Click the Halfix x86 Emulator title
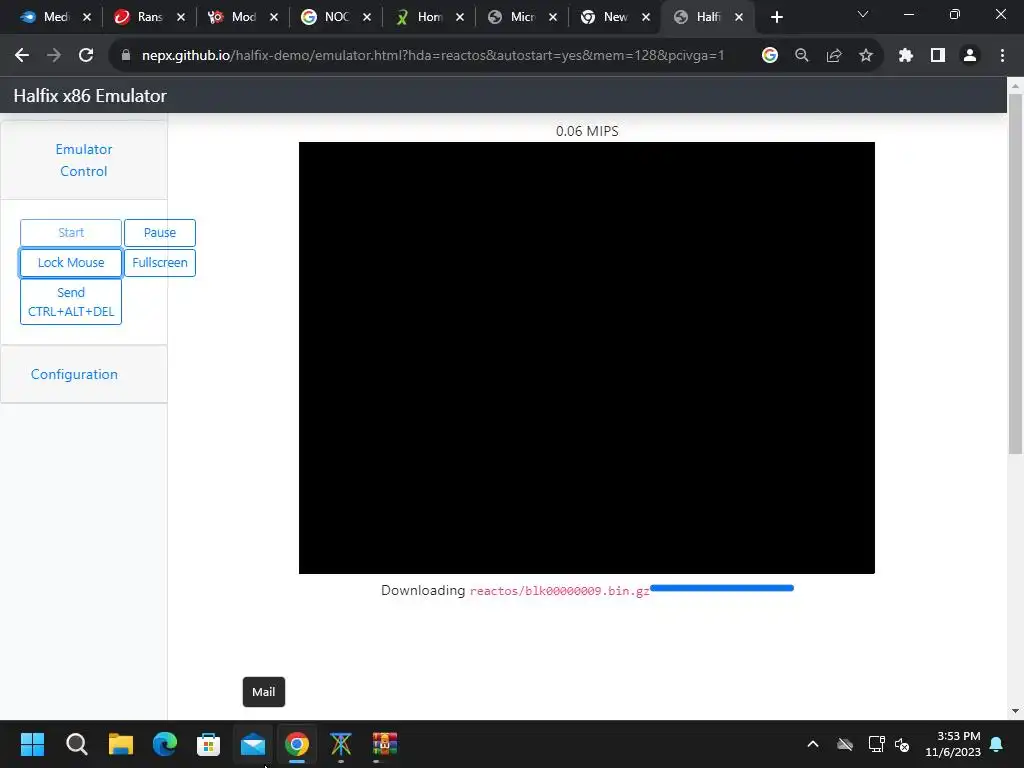This screenshot has height=768, width=1024. point(90,96)
